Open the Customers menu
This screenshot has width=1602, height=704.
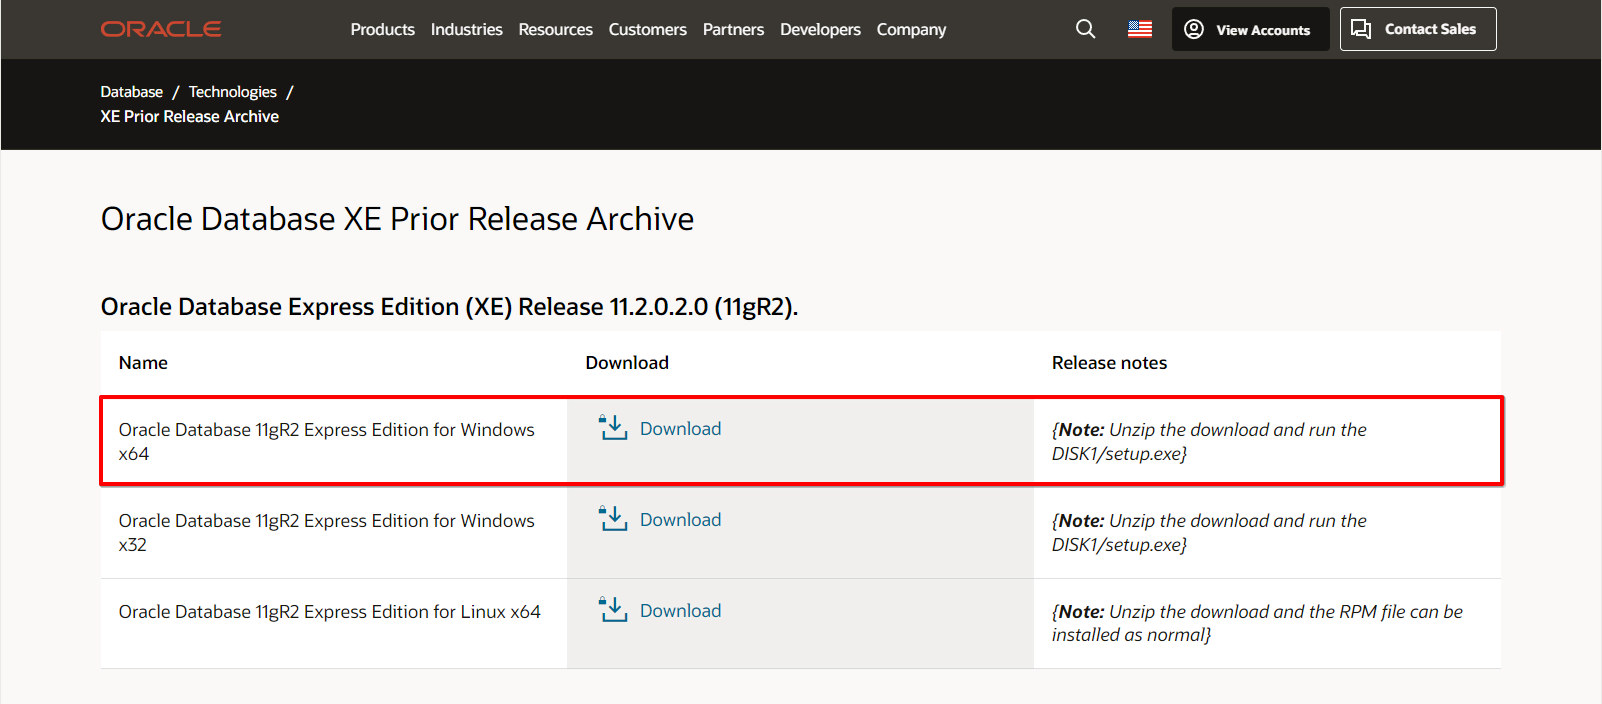648,30
